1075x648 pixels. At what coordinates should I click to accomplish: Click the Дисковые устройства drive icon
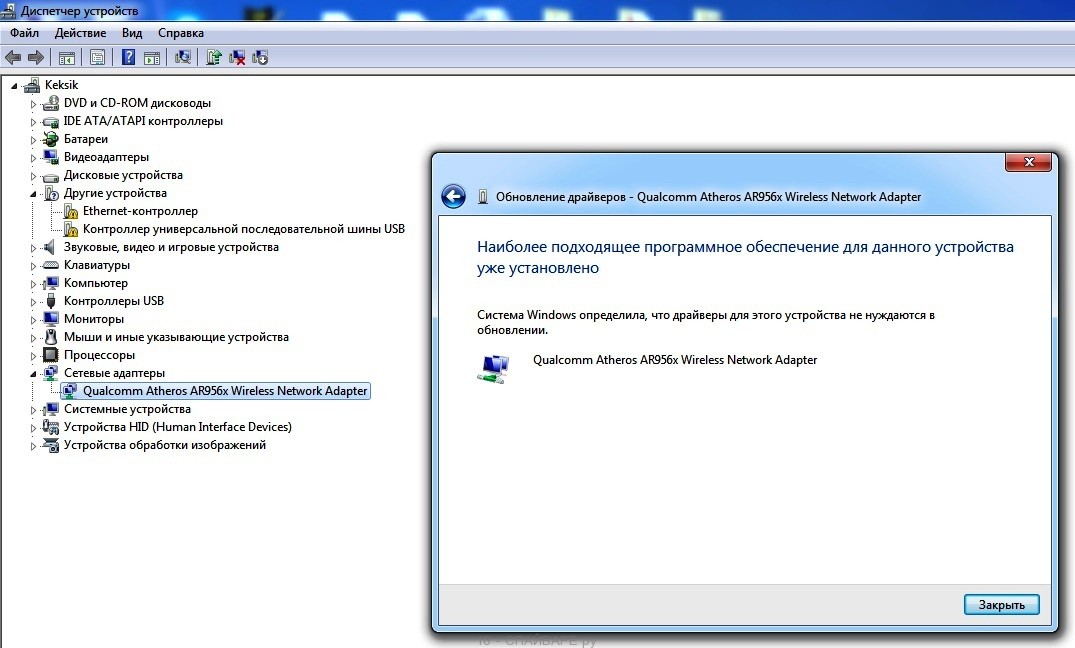pyautogui.click(x=51, y=176)
